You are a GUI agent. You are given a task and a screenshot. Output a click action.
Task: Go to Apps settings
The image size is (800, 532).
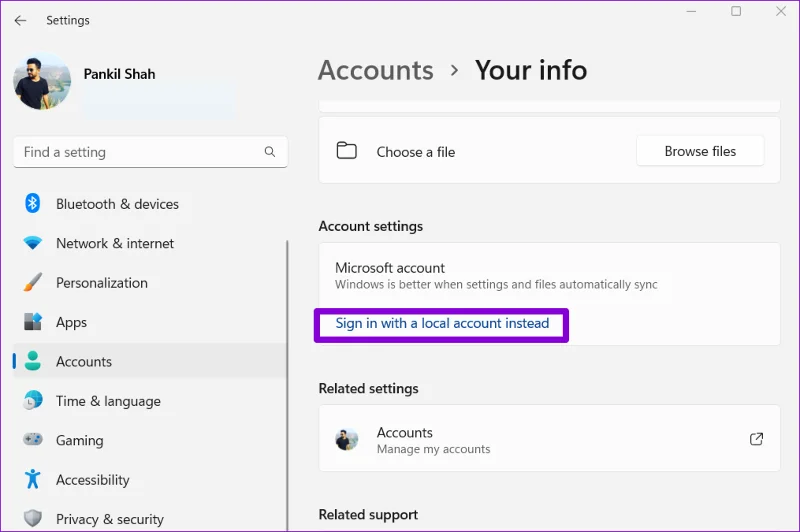(149, 322)
